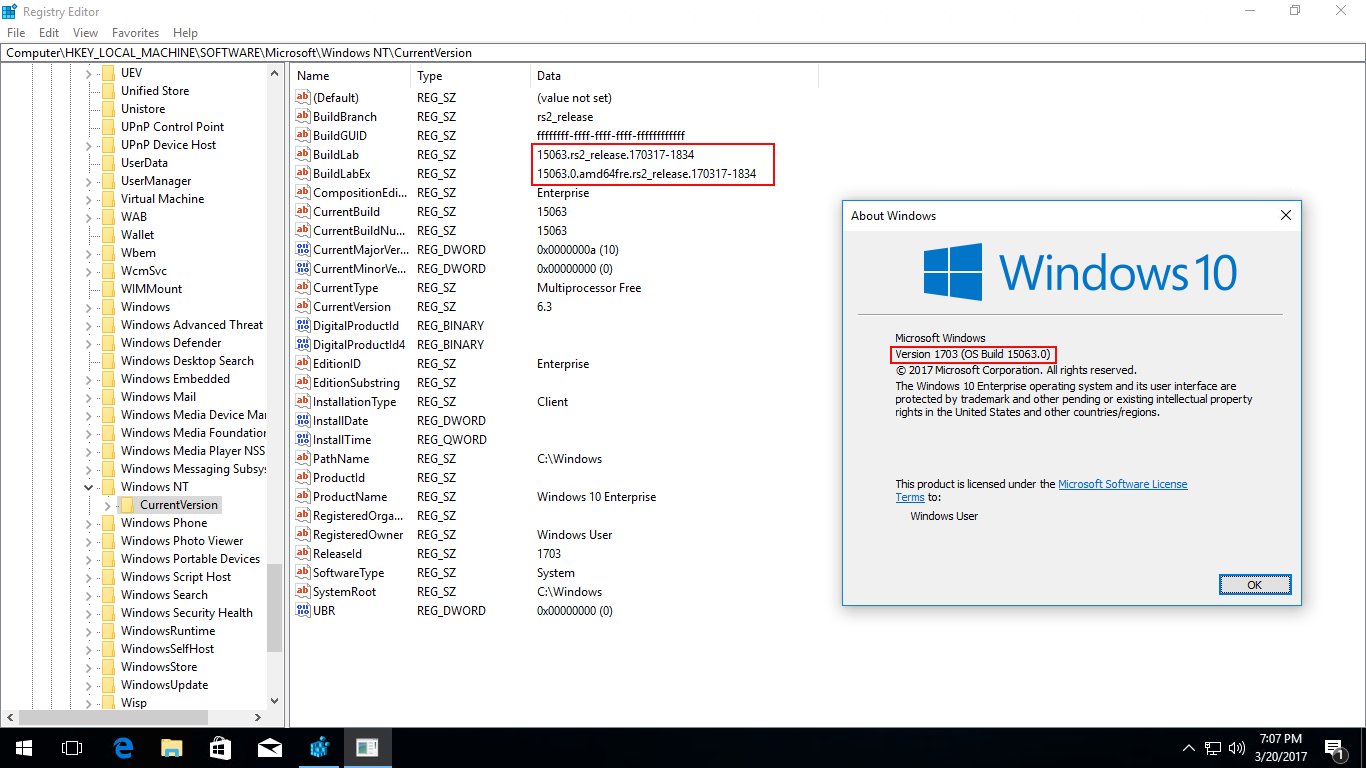Click the Wallet folder icon
Image resolution: width=1366 pixels, height=768 pixels.
(x=108, y=235)
